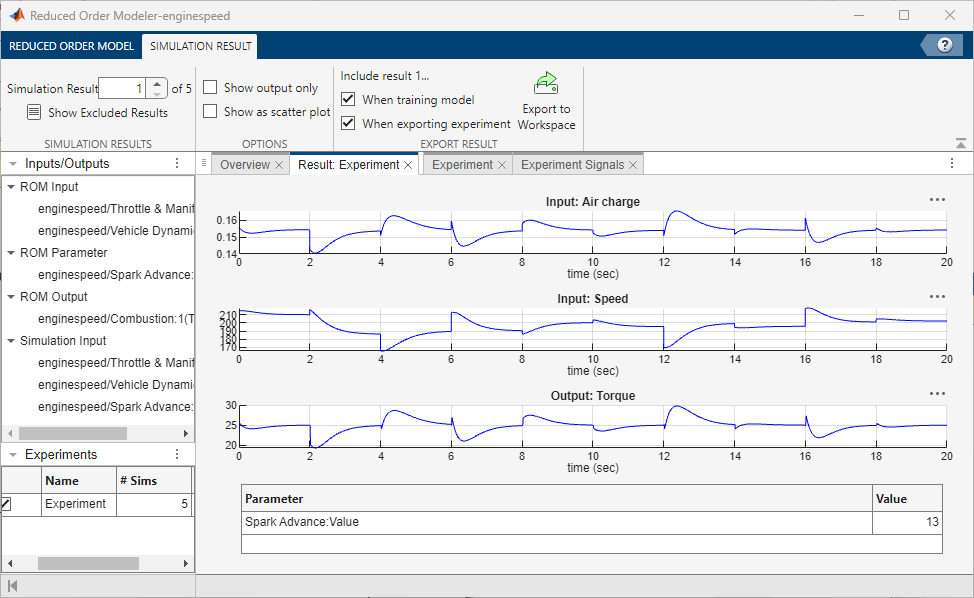Increment the Simulation Result number with the up arrow

(156, 83)
